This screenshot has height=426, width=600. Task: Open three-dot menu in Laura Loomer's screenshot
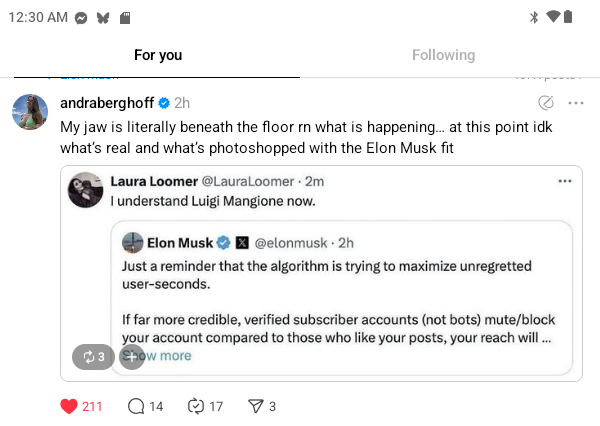[x=565, y=181]
